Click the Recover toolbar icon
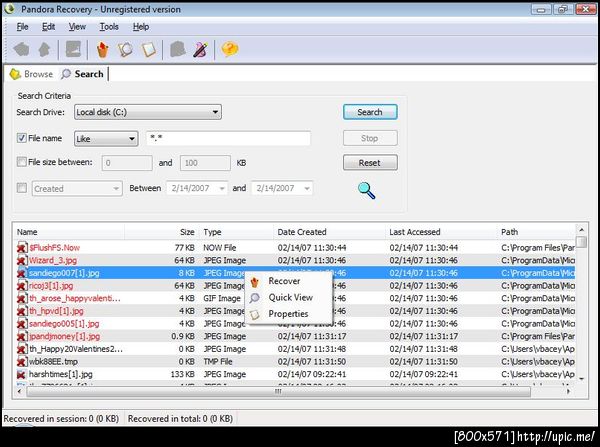This screenshot has width=600, height=447. click(x=103, y=49)
